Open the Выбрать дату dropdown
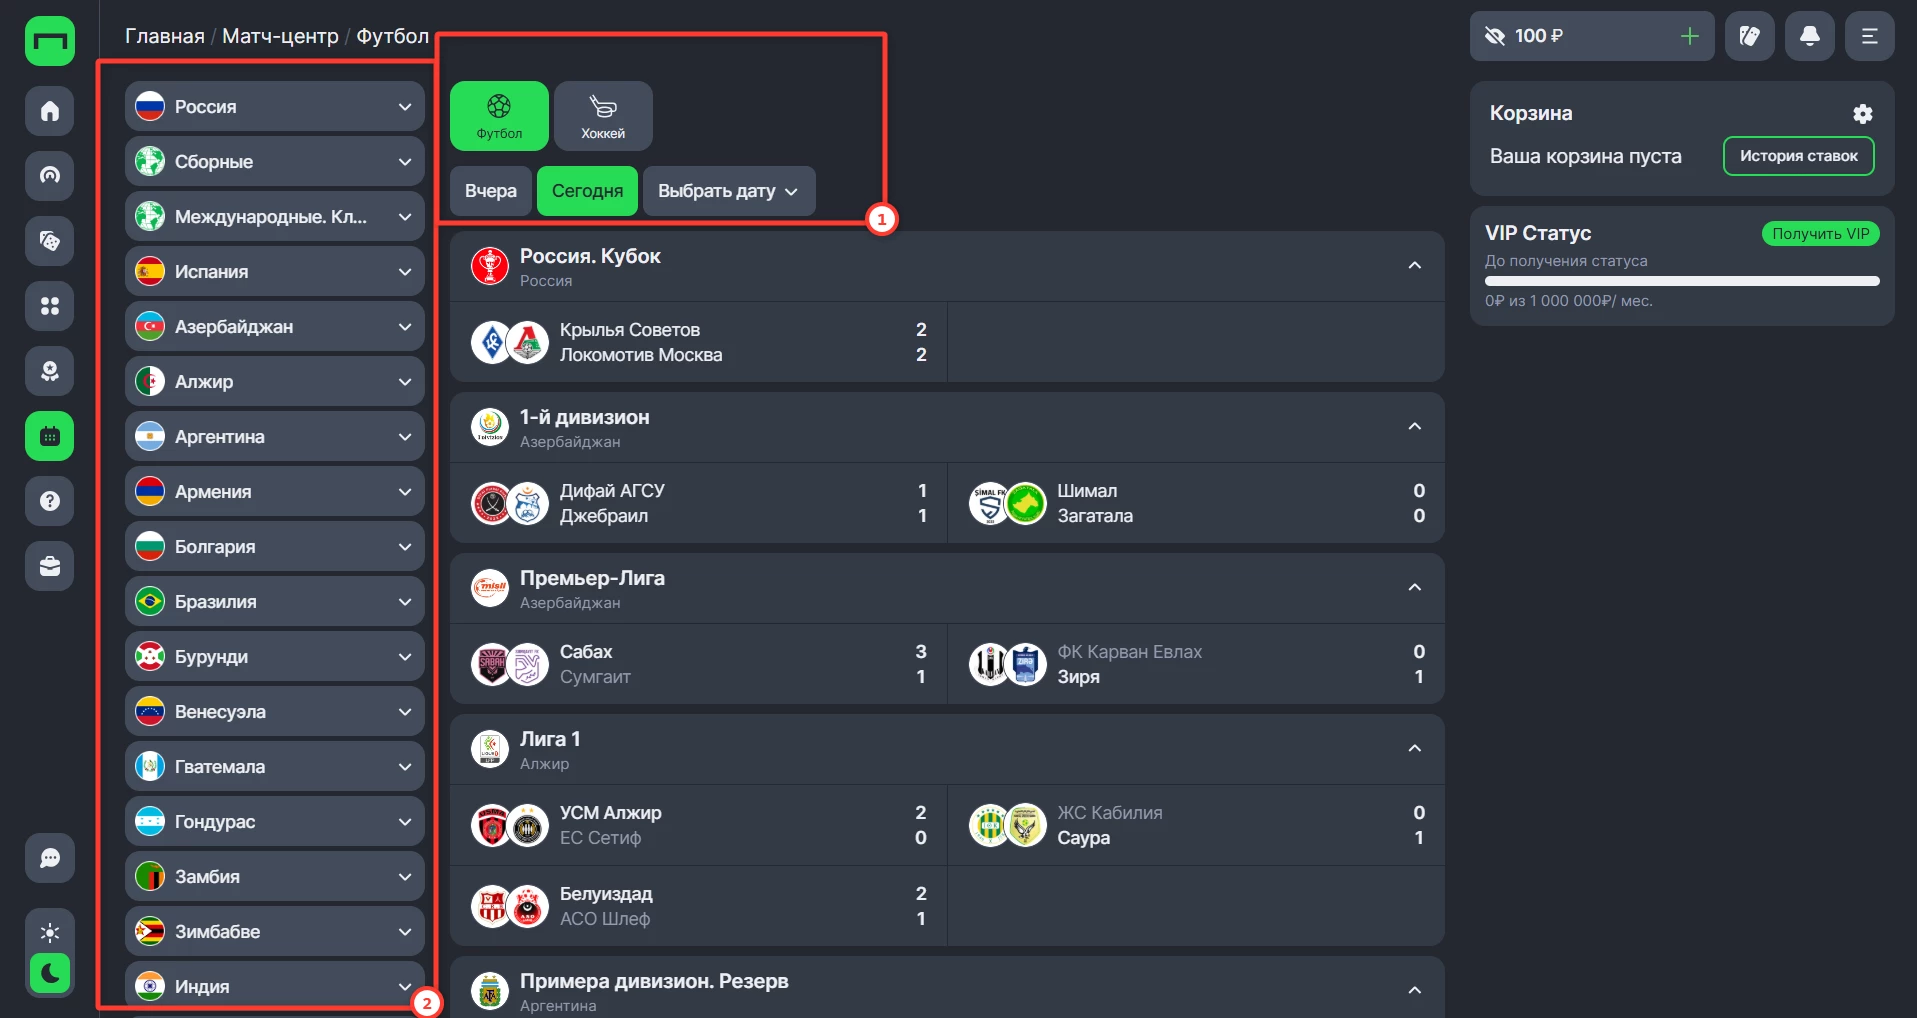 [x=728, y=191]
